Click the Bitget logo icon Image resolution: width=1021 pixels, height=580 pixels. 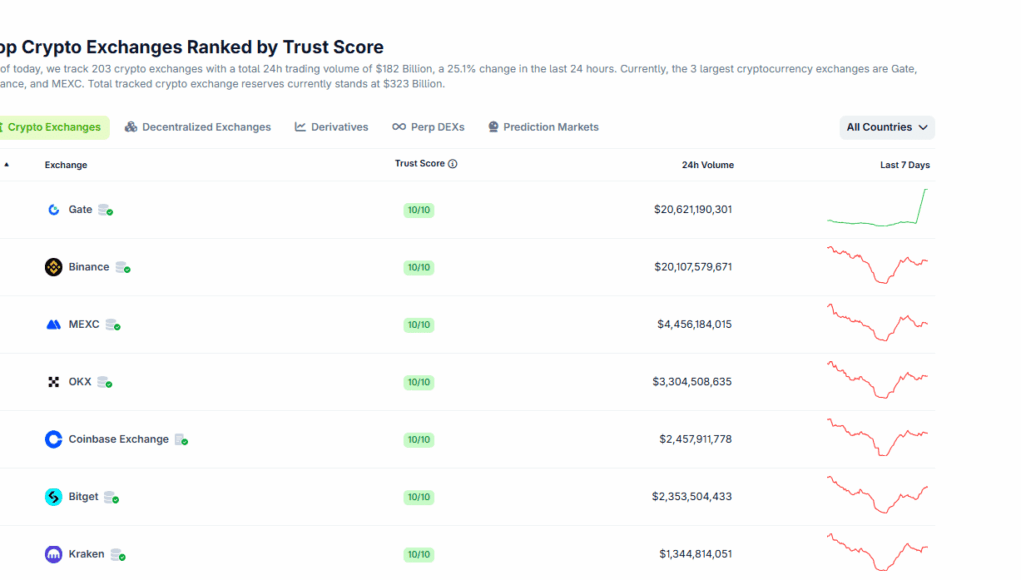pos(54,497)
